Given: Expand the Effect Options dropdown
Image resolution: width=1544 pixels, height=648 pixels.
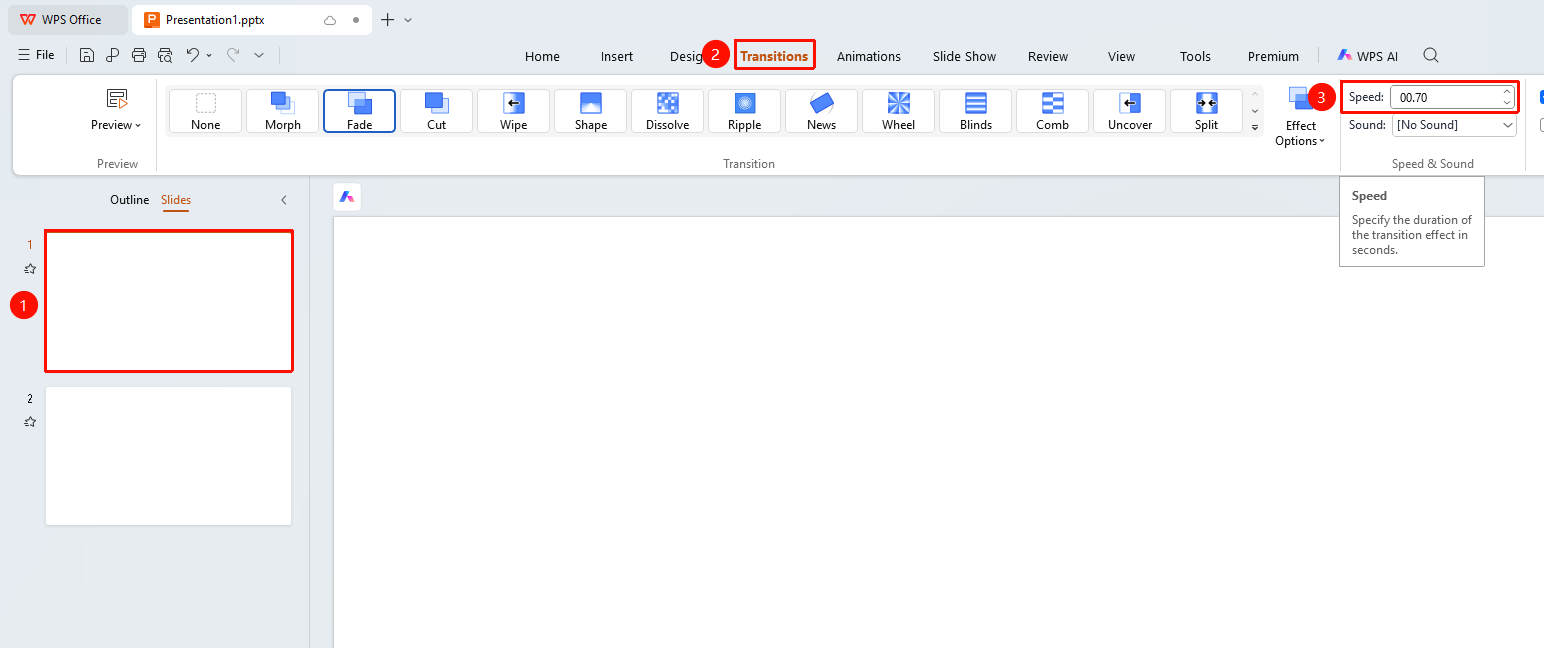Looking at the screenshot, I should (x=1300, y=117).
